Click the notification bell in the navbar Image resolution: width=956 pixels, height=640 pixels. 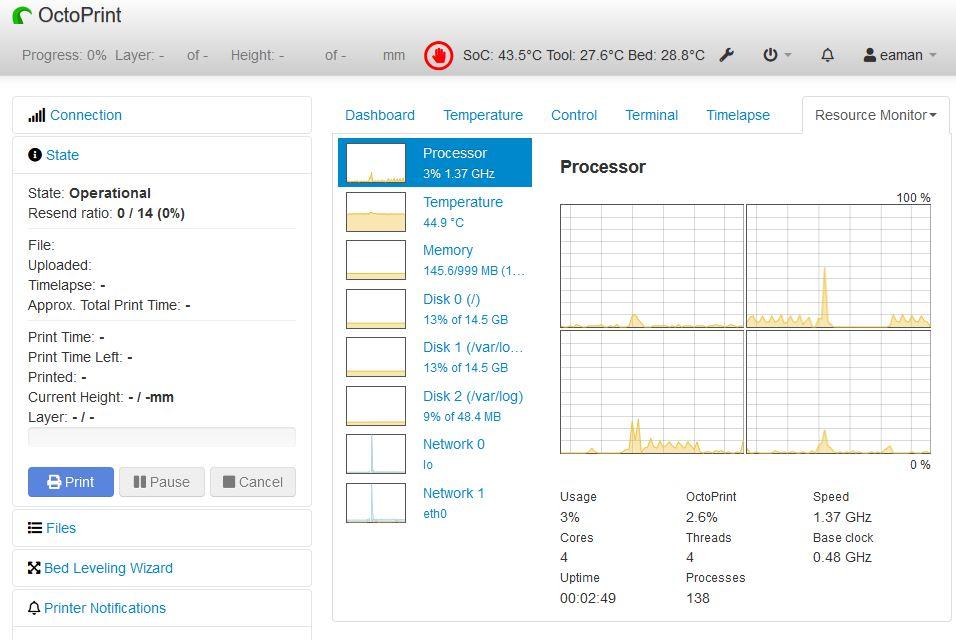click(x=827, y=55)
